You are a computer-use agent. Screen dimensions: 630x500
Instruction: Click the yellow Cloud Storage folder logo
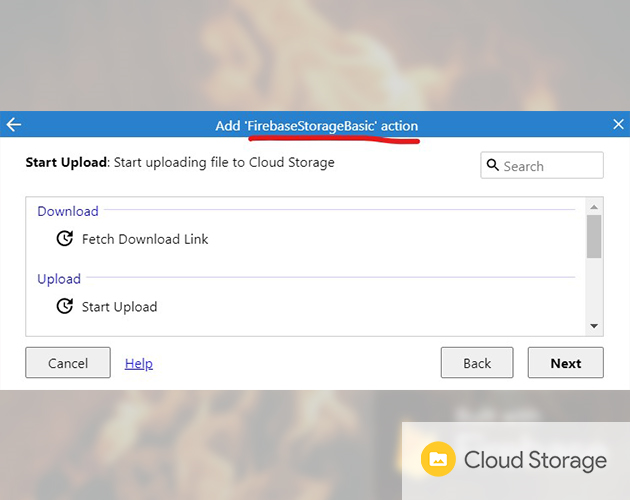coord(437,460)
